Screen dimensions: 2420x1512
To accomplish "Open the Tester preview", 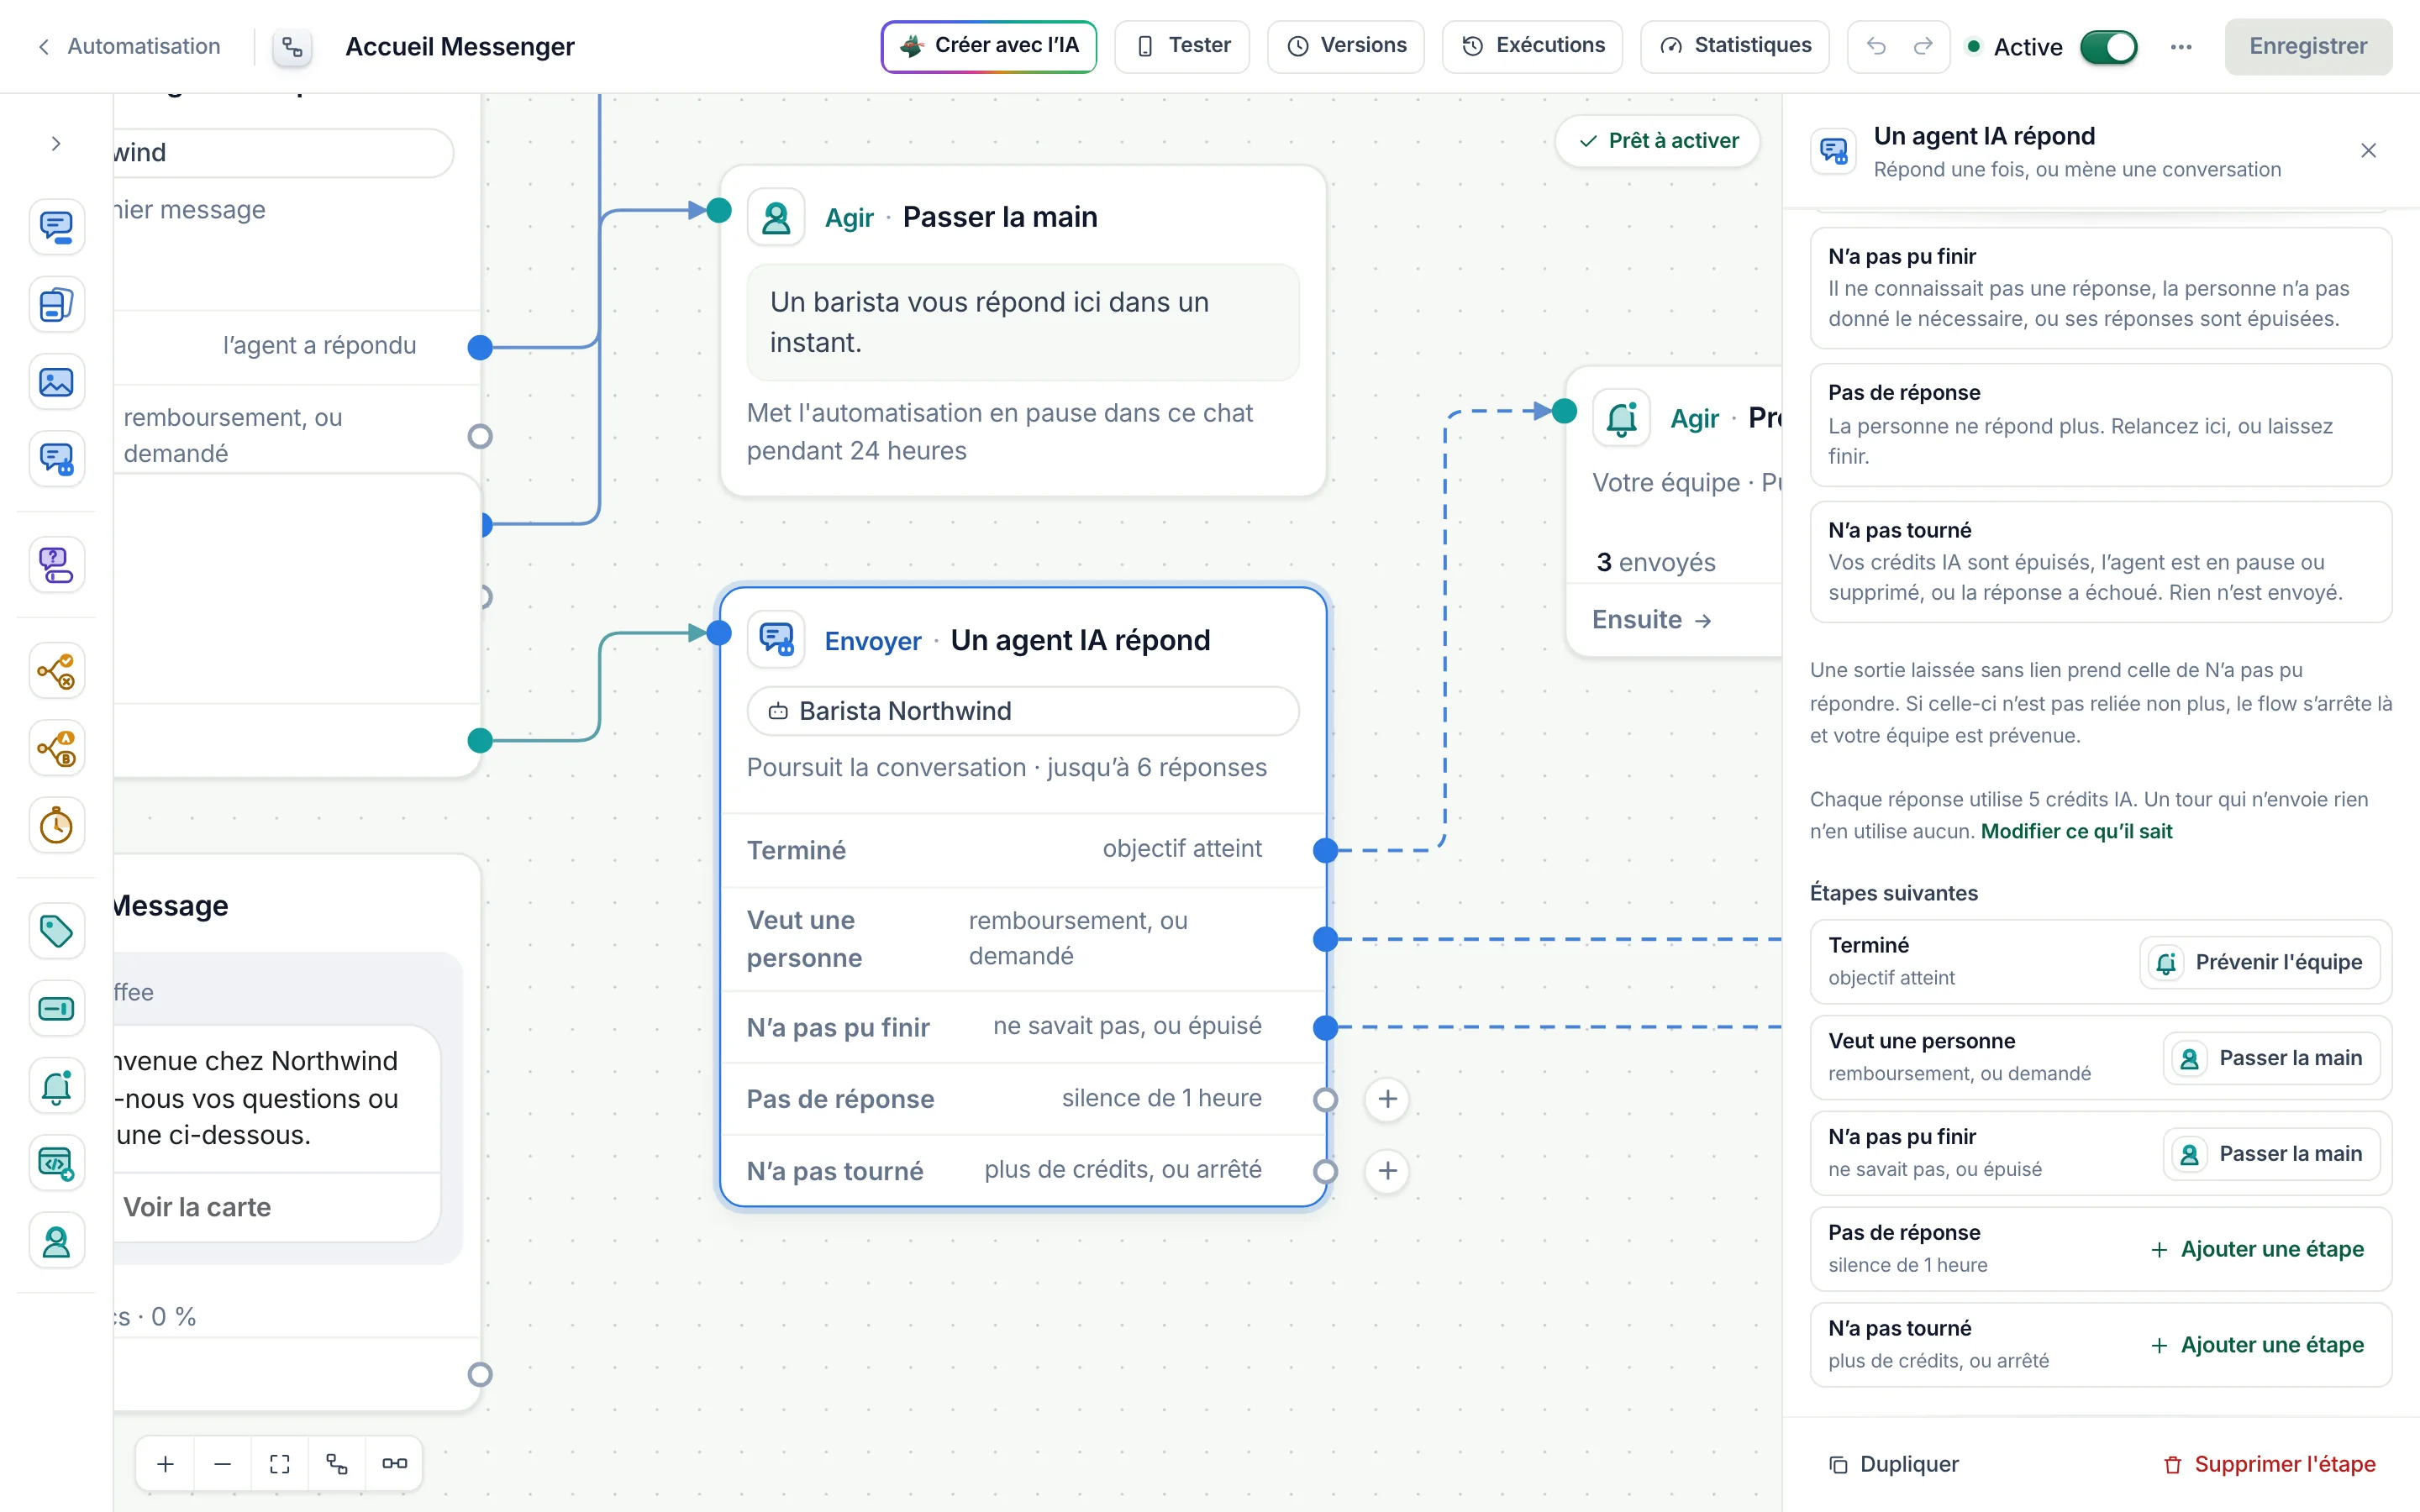I will (1182, 46).
